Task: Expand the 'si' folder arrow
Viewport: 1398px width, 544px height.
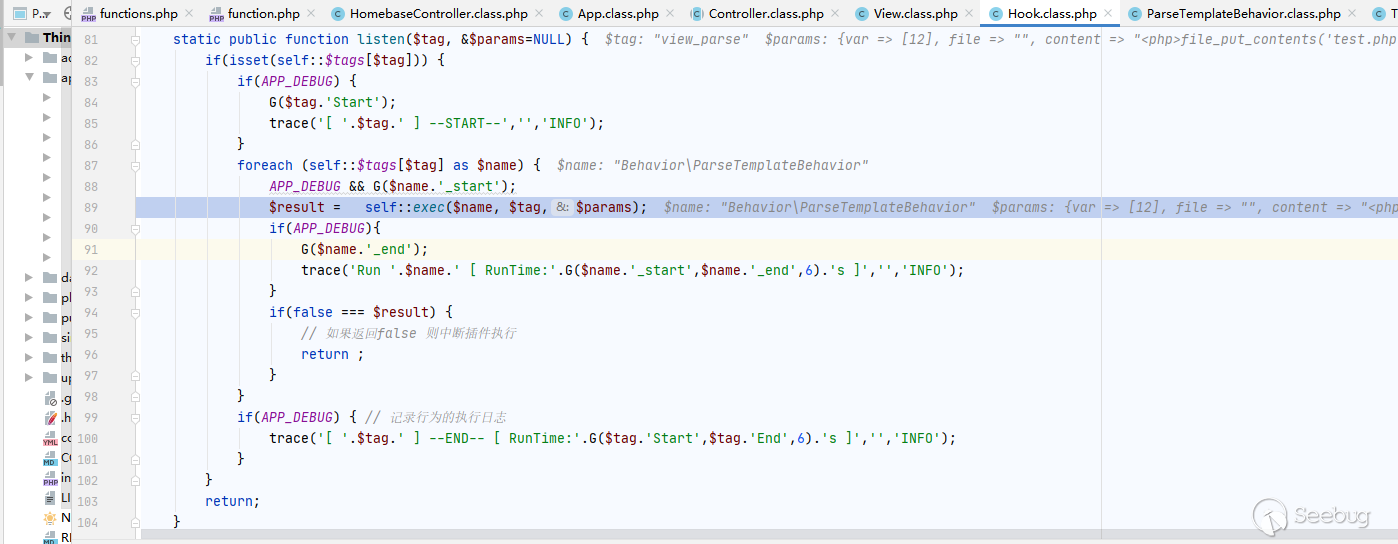Action: [28, 337]
